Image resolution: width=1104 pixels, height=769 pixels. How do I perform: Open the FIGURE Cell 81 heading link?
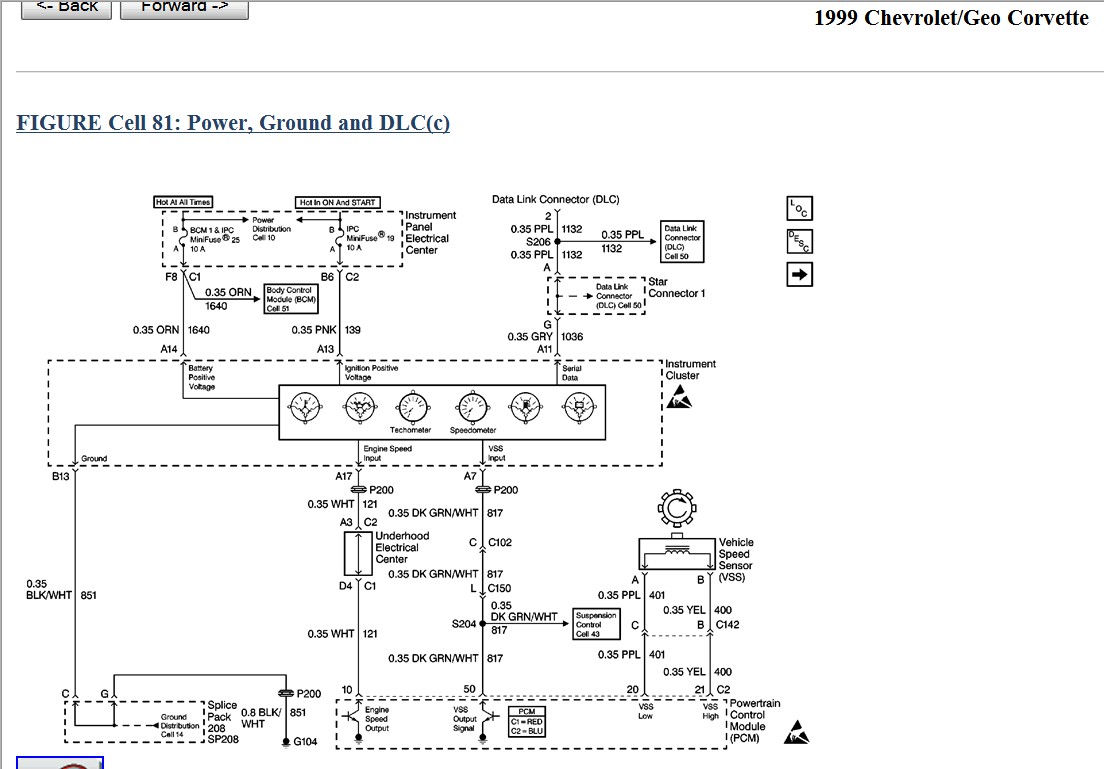coord(233,123)
